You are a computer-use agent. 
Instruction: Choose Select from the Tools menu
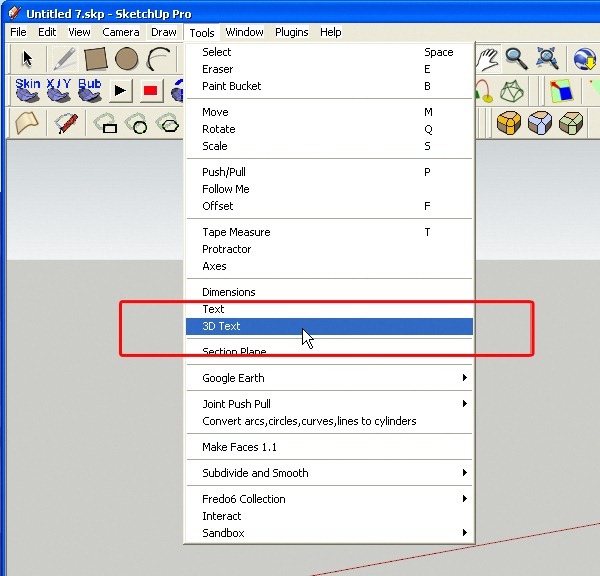coord(329,52)
